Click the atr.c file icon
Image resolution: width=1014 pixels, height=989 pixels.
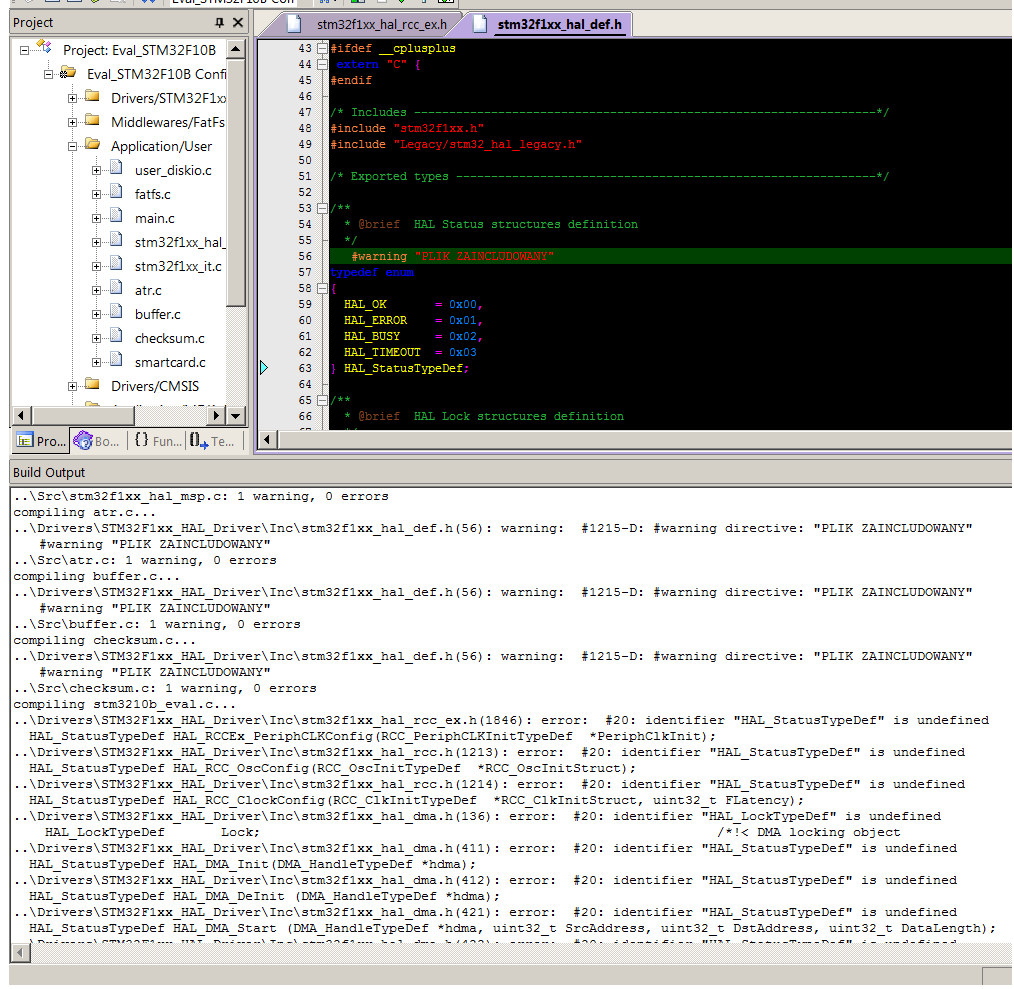(116, 288)
